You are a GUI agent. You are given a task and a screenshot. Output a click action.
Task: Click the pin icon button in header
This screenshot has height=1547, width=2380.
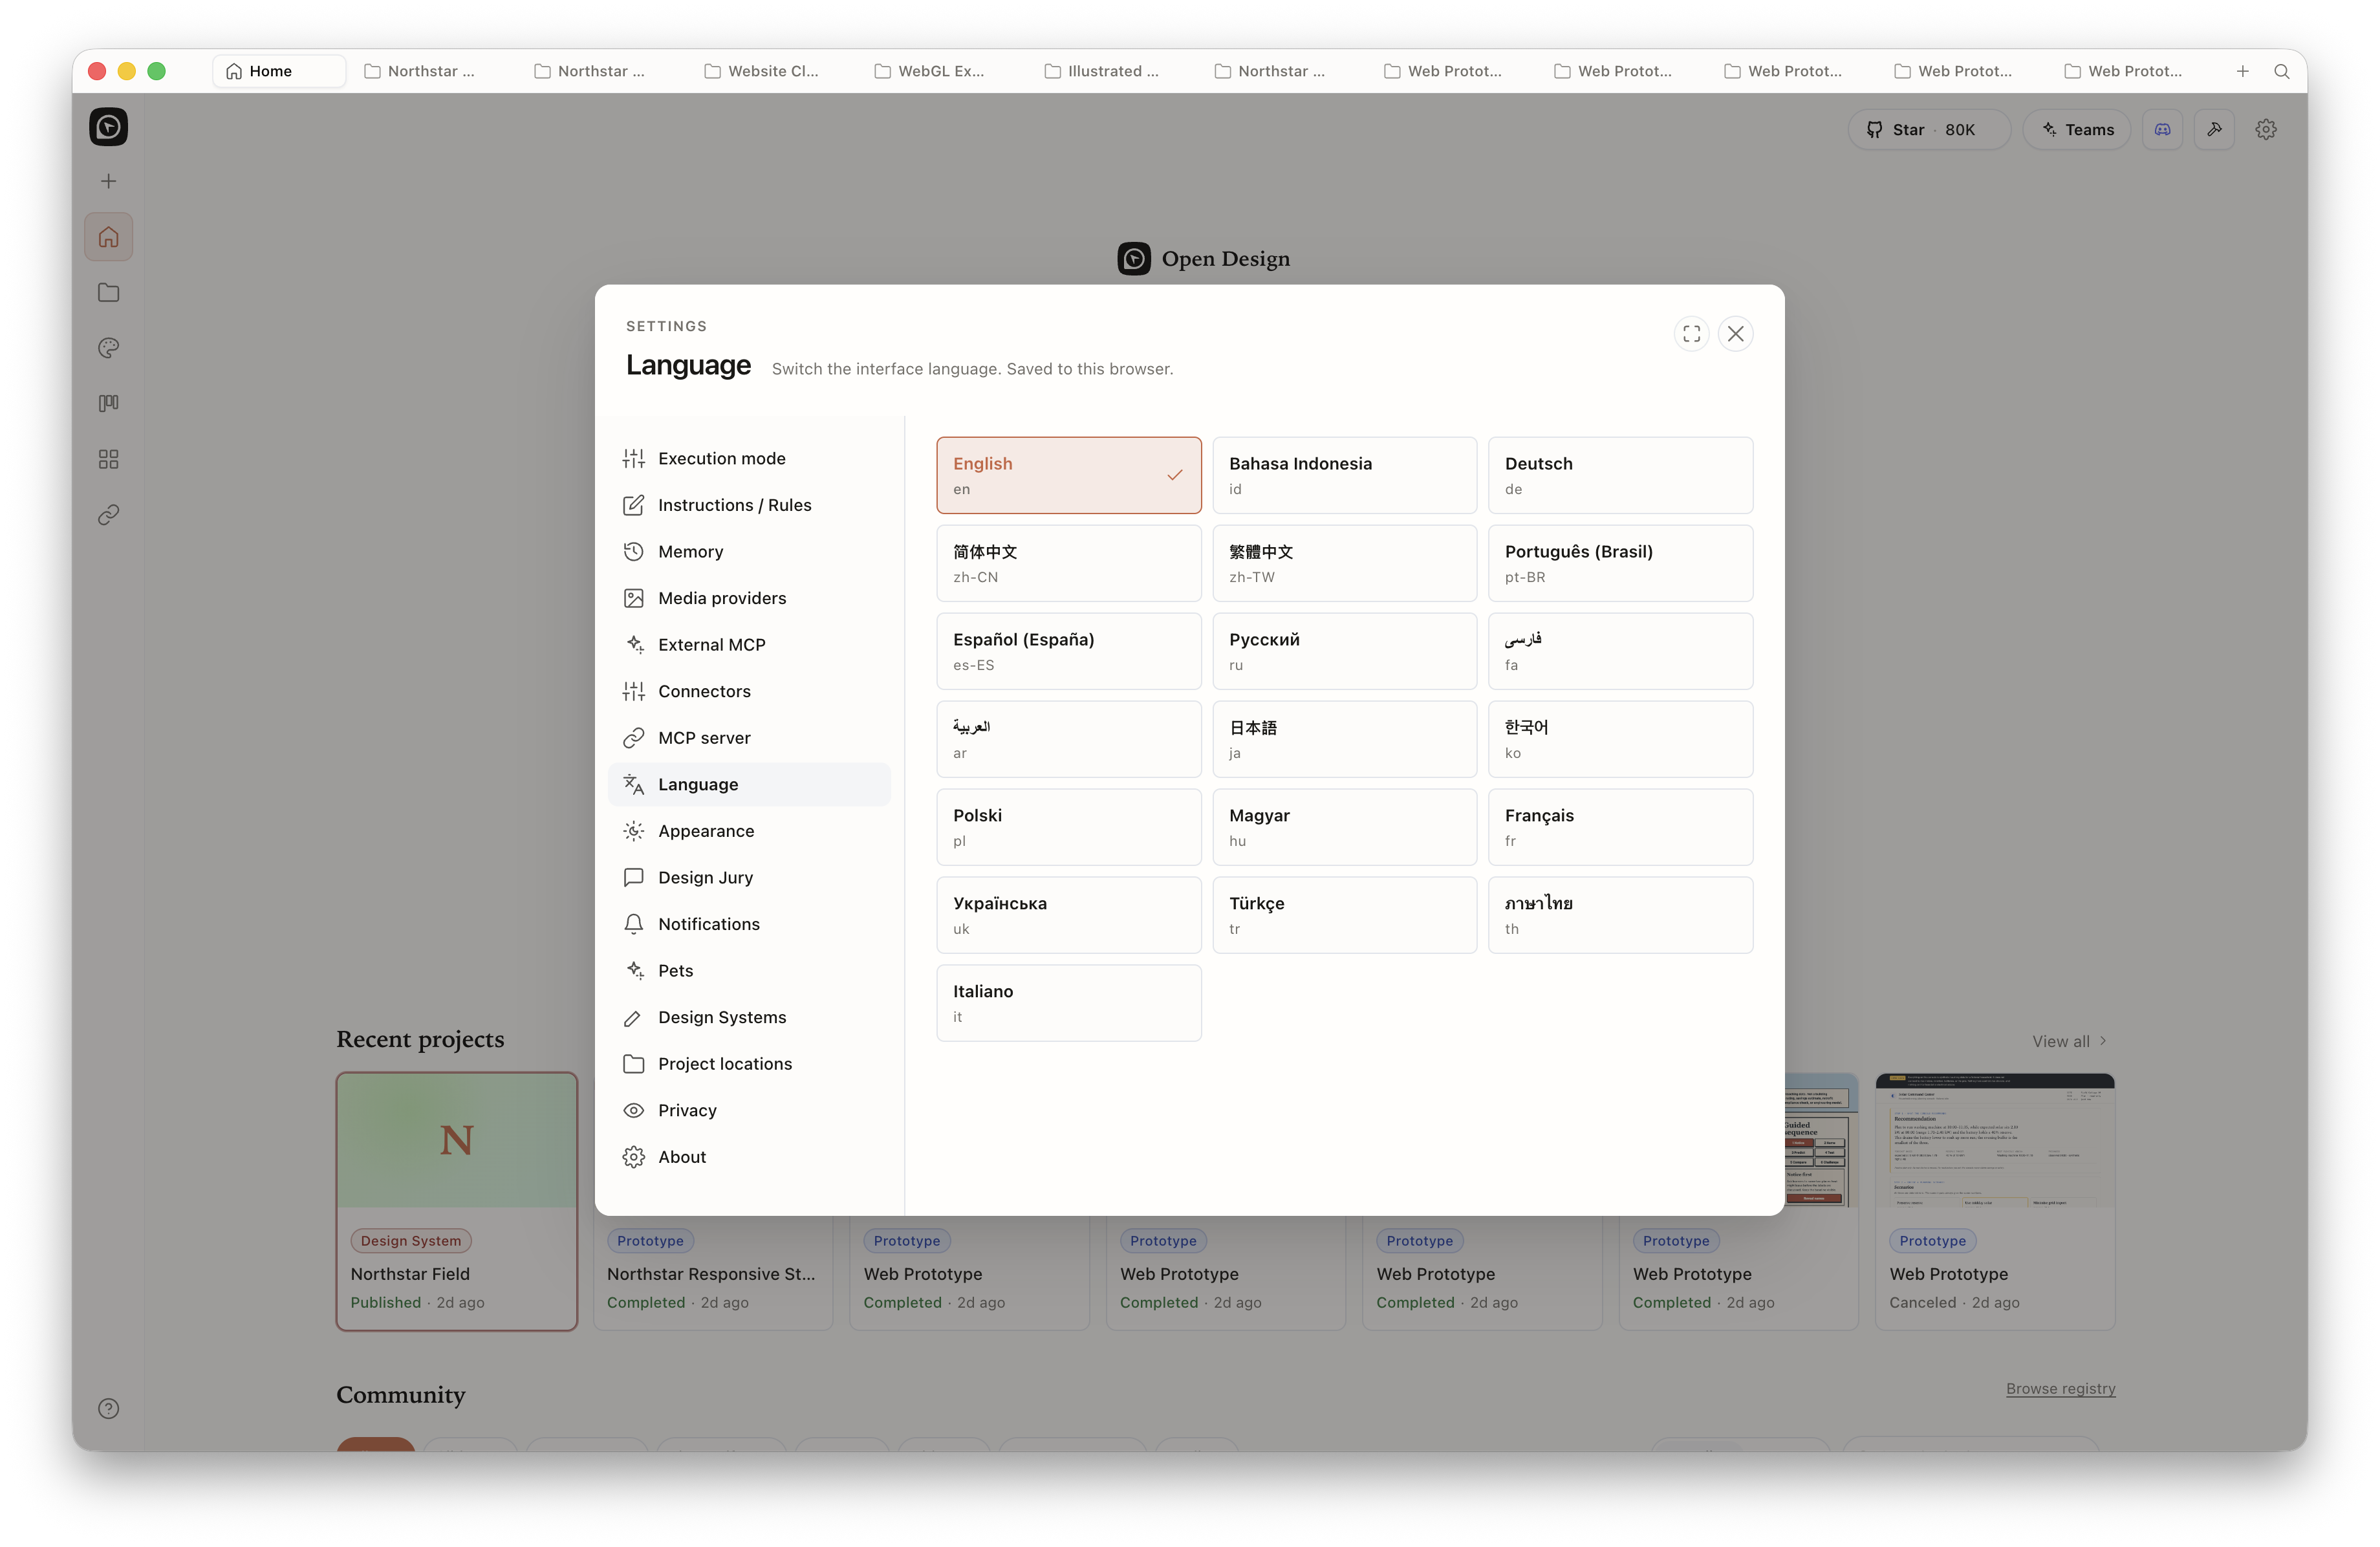(x=2214, y=130)
